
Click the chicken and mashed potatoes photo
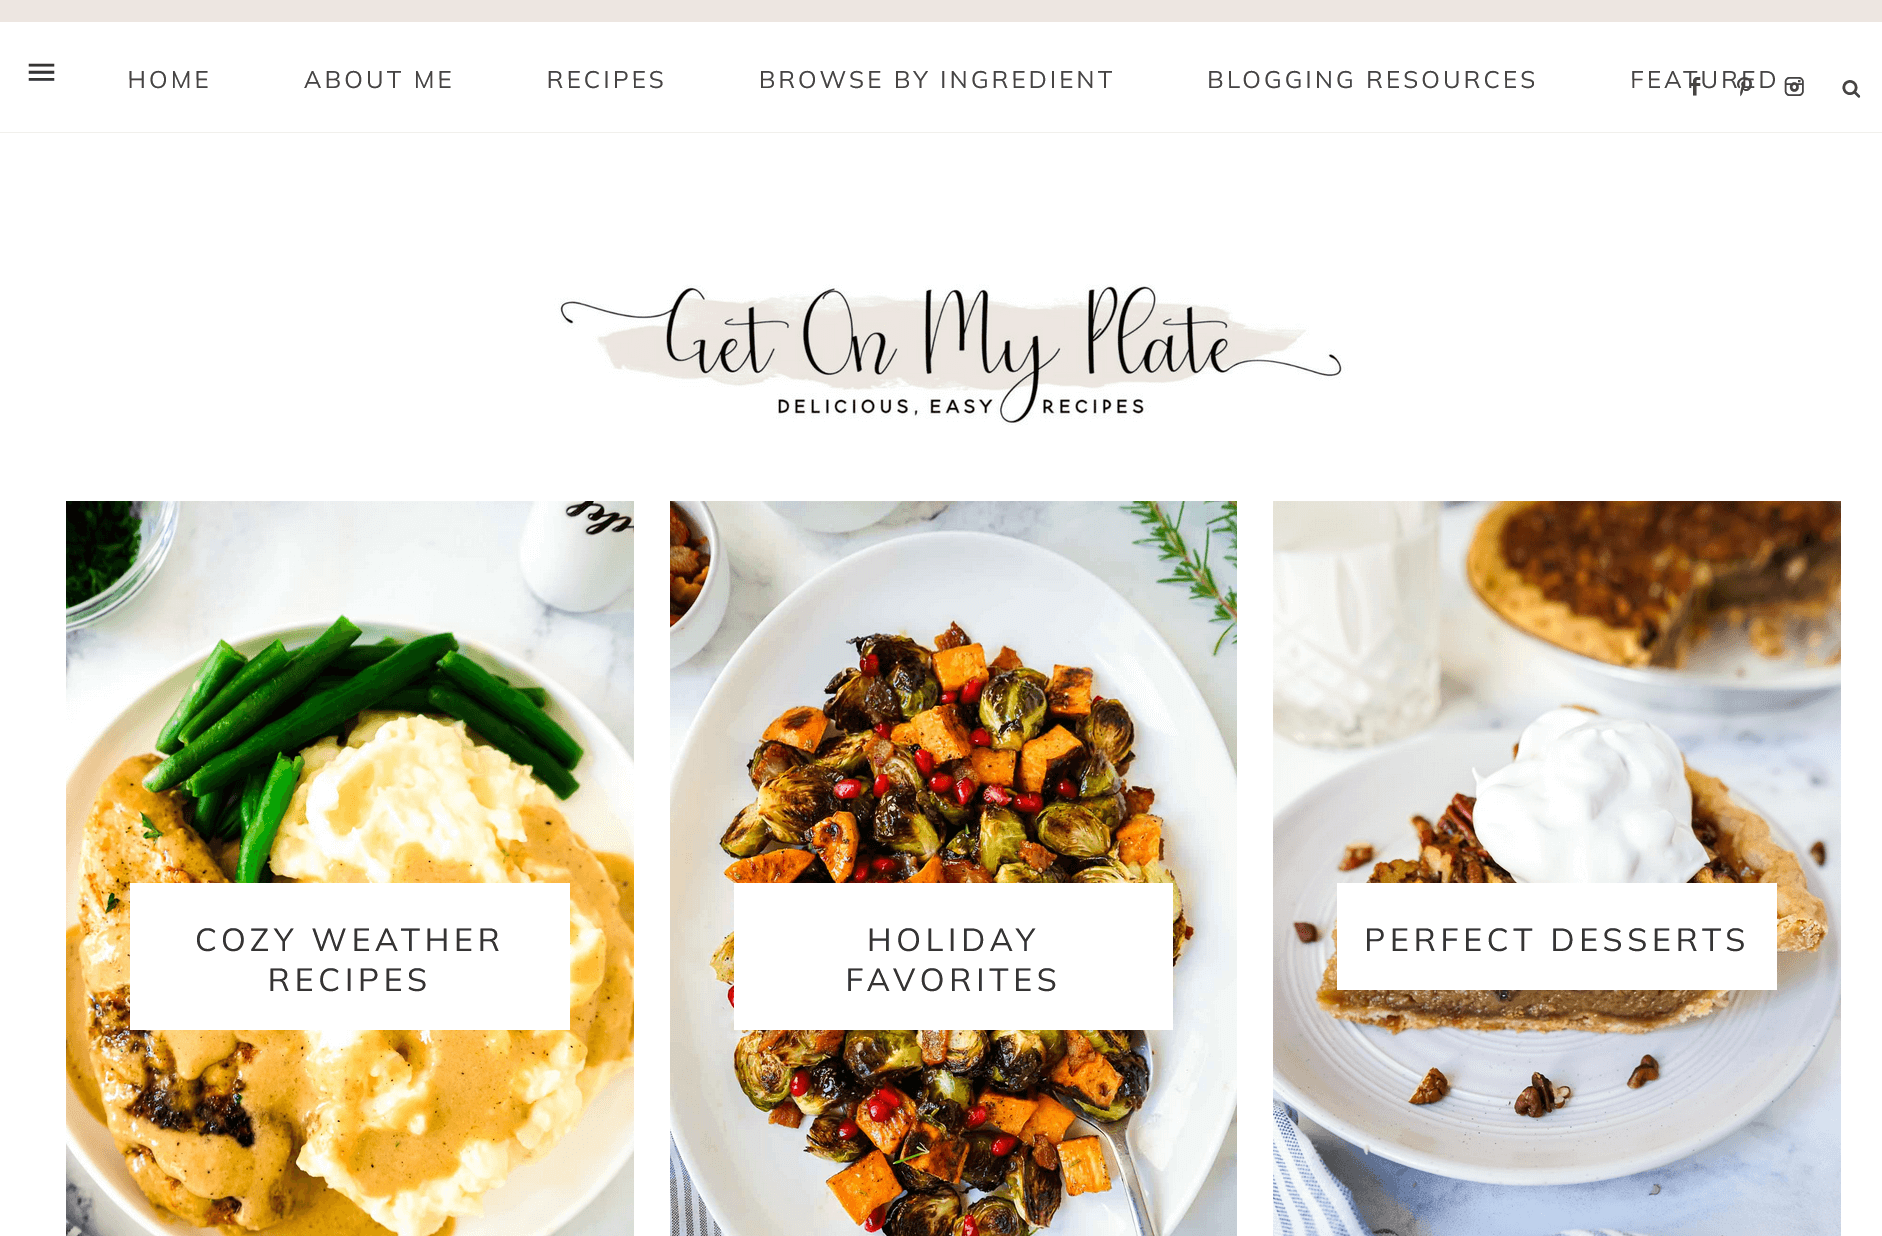click(x=349, y=700)
